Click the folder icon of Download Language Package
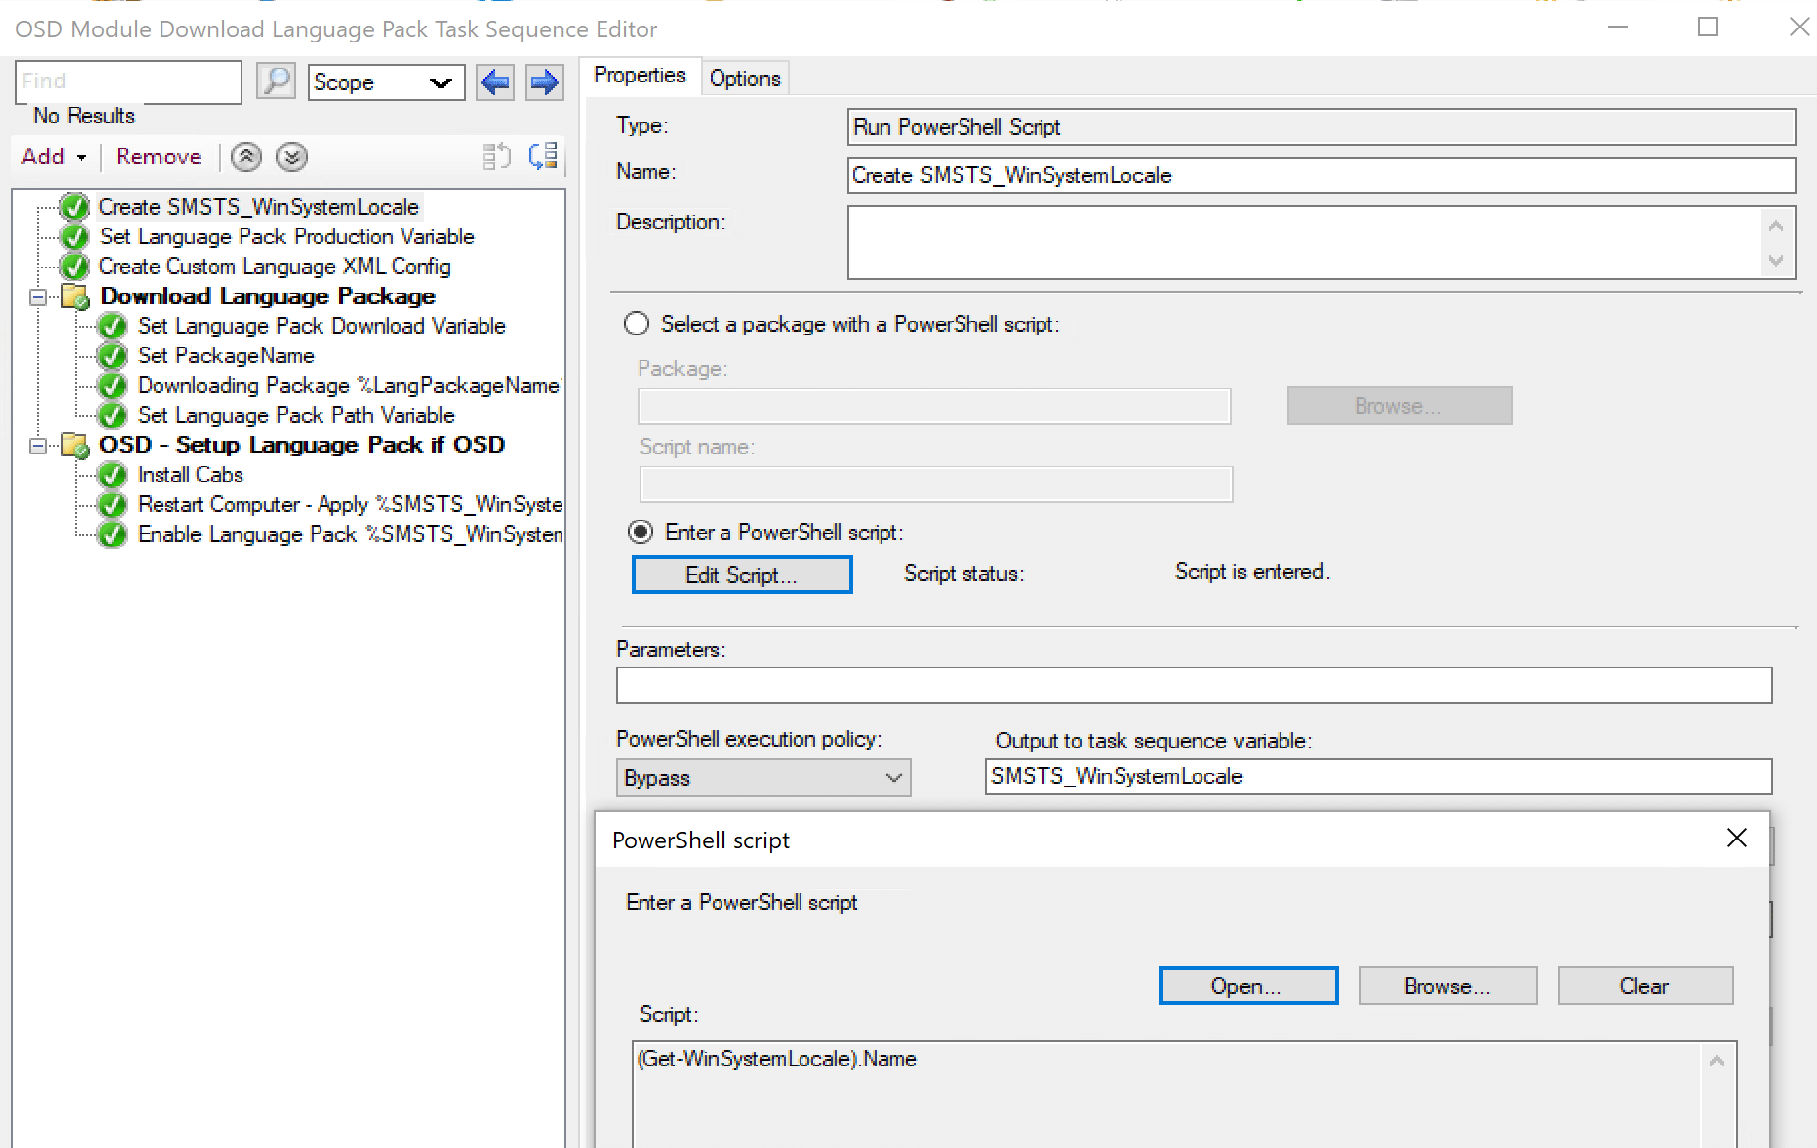Image resolution: width=1817 pixels, height=1148 pixels. click(75, 296)
